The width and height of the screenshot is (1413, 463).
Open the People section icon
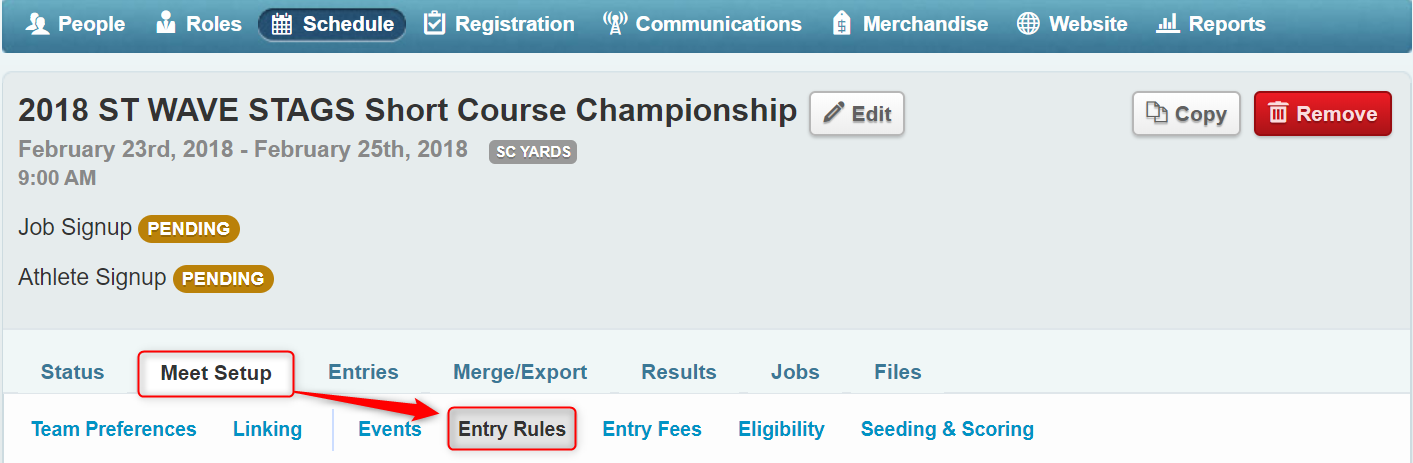[x=37, y=24]
